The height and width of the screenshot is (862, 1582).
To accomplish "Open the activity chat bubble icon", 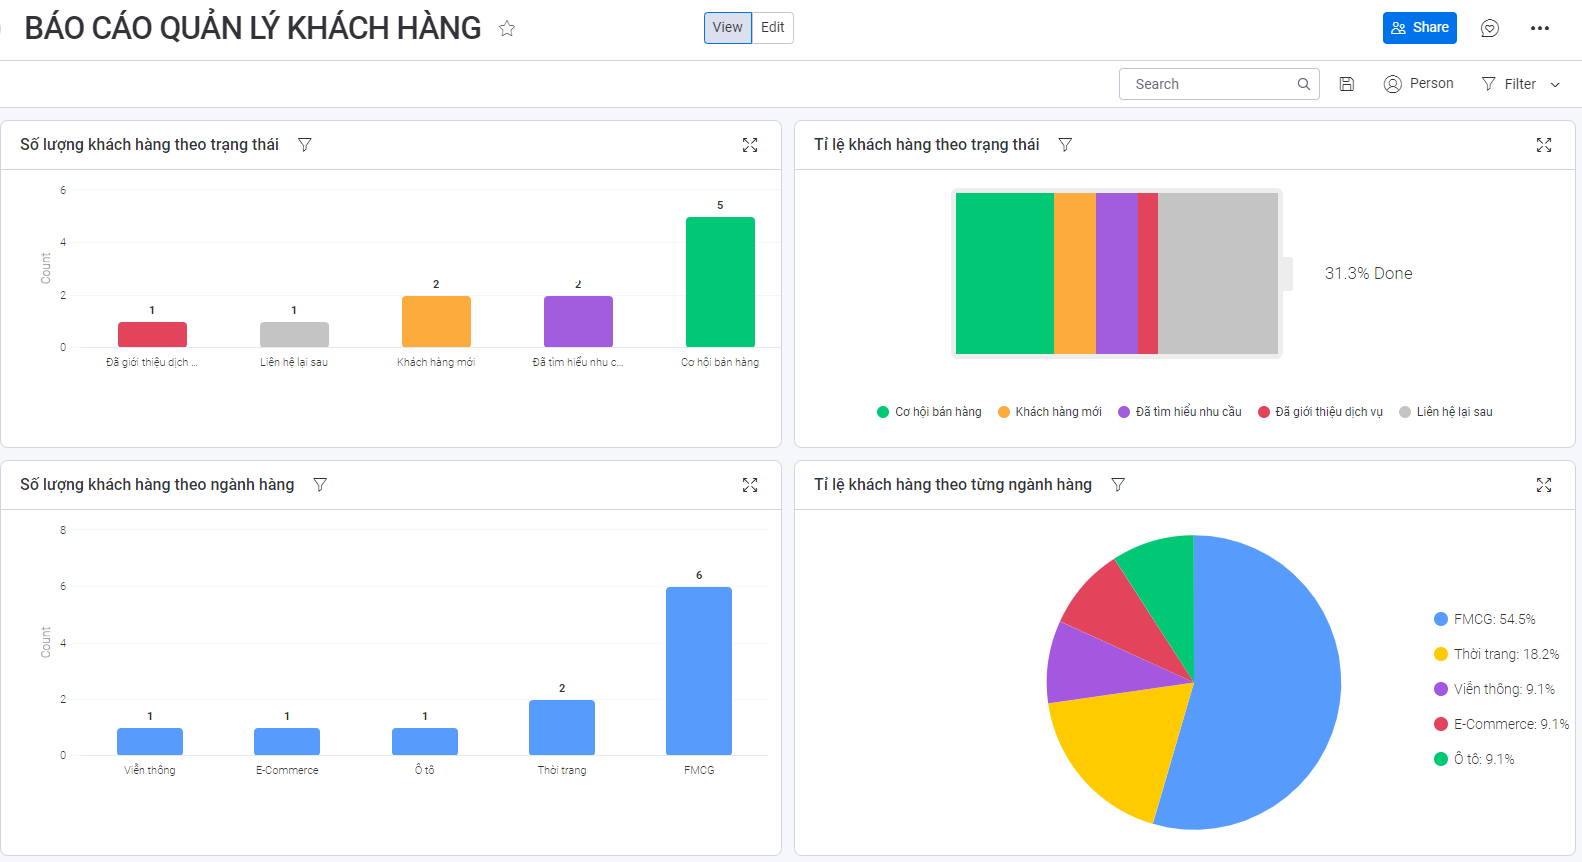I will point(1489,28).
